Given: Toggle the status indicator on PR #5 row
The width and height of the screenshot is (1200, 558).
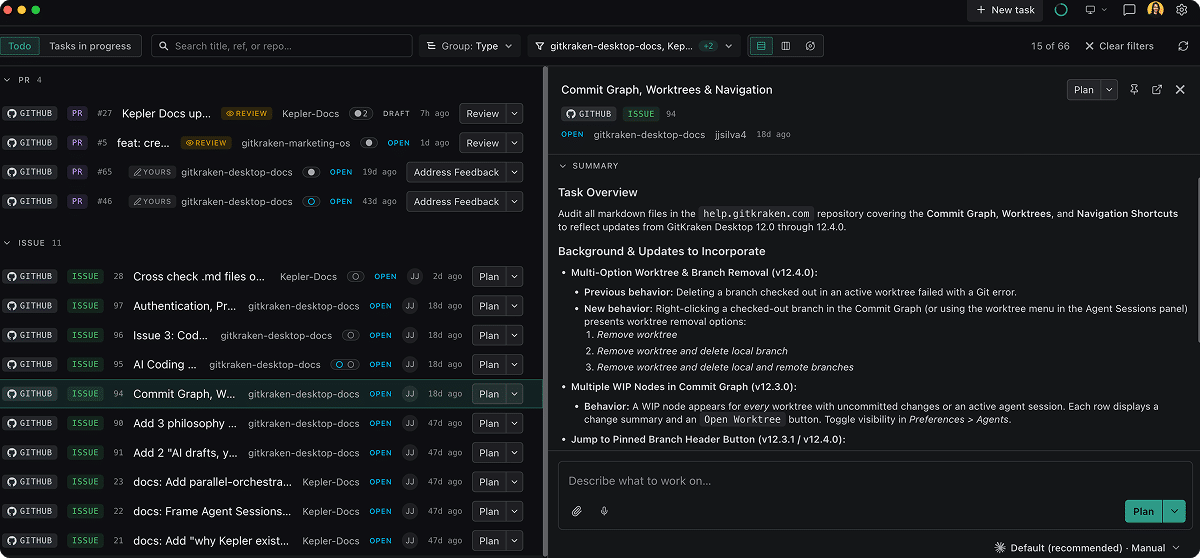Looking at the screenshot, I should pyautogui.click(x=369, y=143).
